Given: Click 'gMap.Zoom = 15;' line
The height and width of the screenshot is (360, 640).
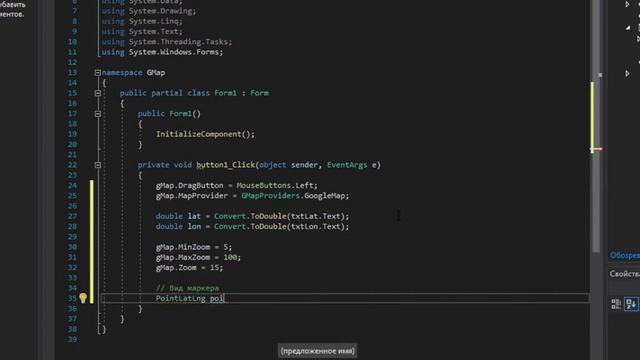Looking at the screenshot, I should [189, 267].
